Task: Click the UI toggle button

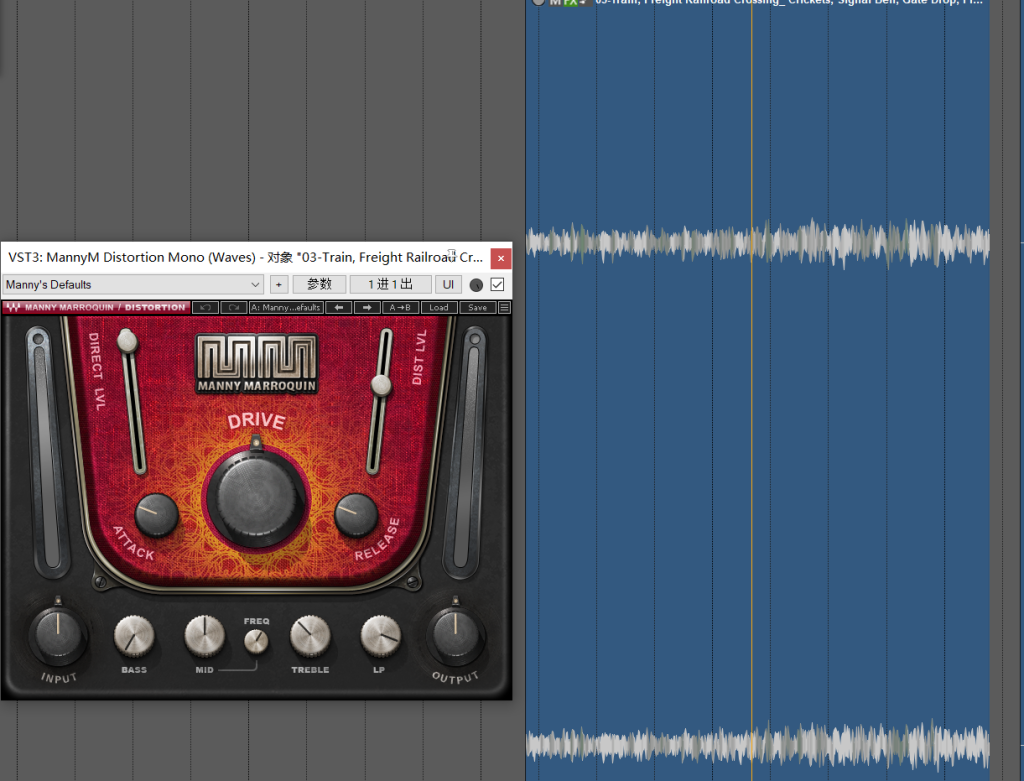Action: click(448, 285)
